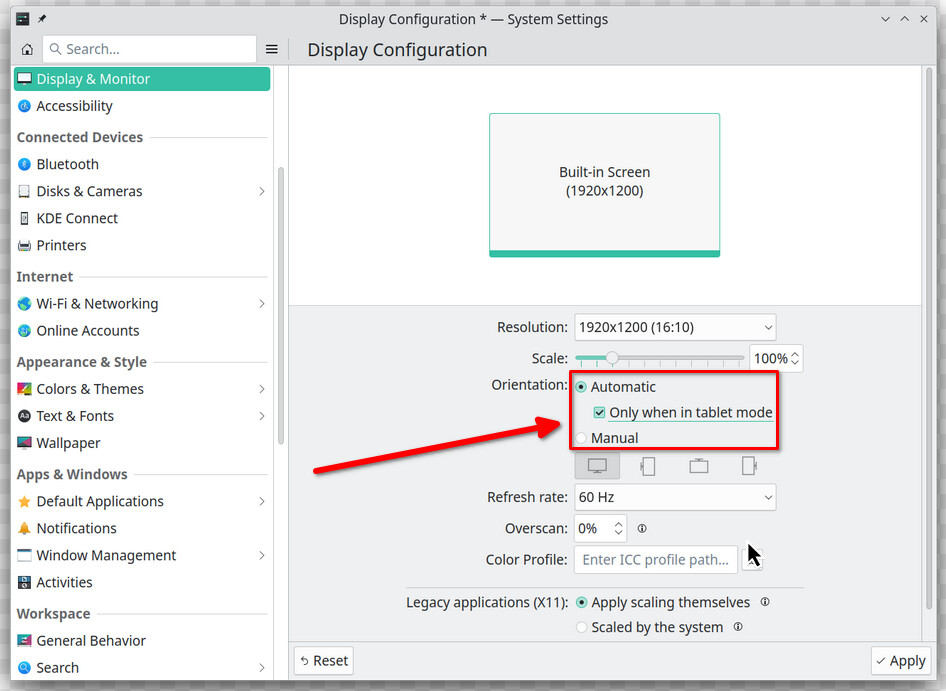The image size is (946, 691).
Task: Click the Wi-Fi & Networking globe icon
Action: 24,304
